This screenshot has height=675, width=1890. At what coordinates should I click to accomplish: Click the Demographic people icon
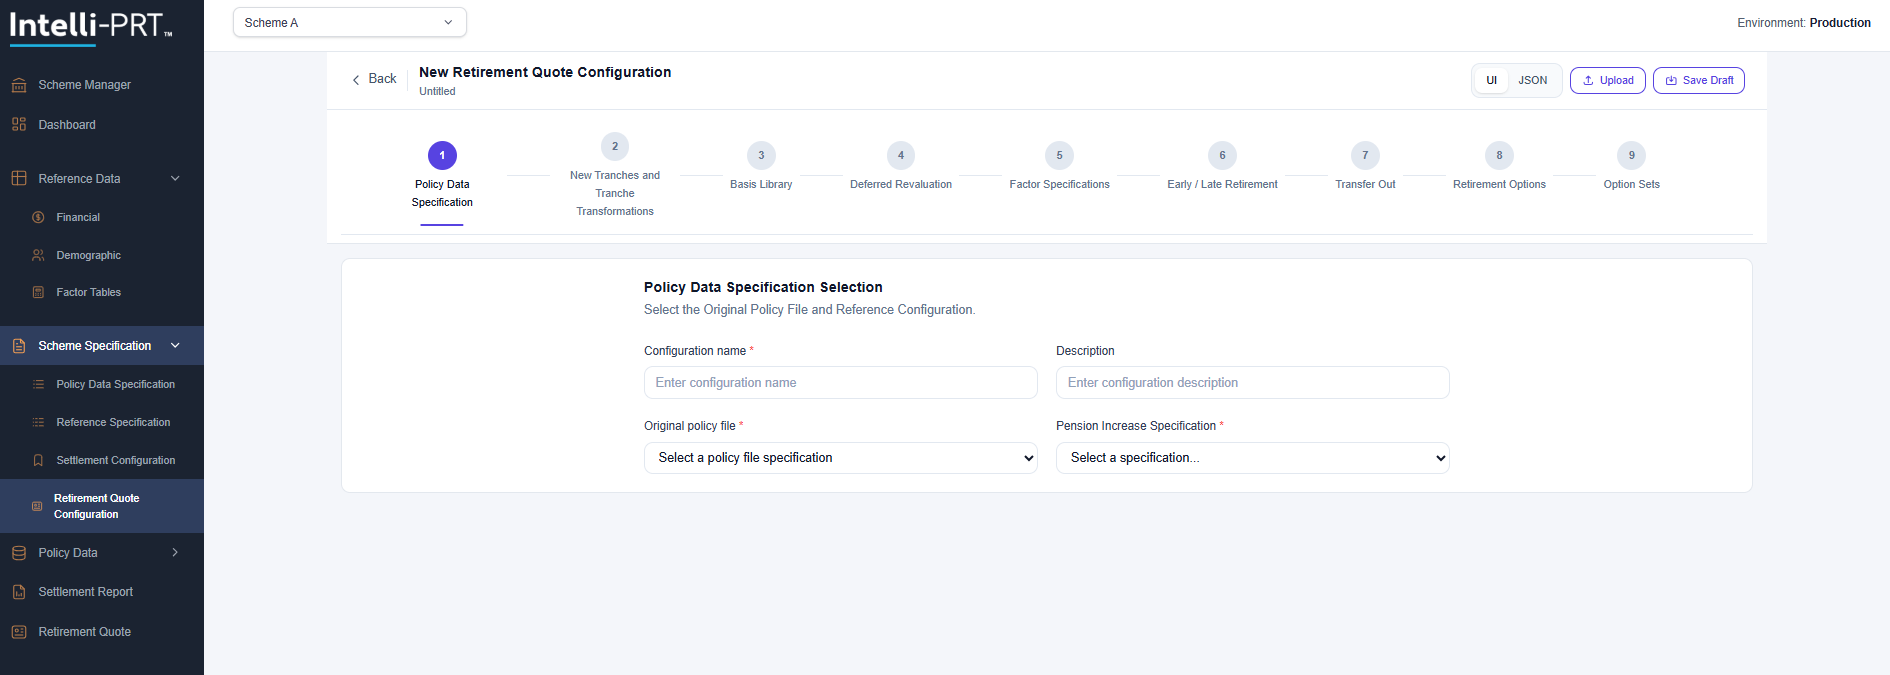click(x=38, y=255)
